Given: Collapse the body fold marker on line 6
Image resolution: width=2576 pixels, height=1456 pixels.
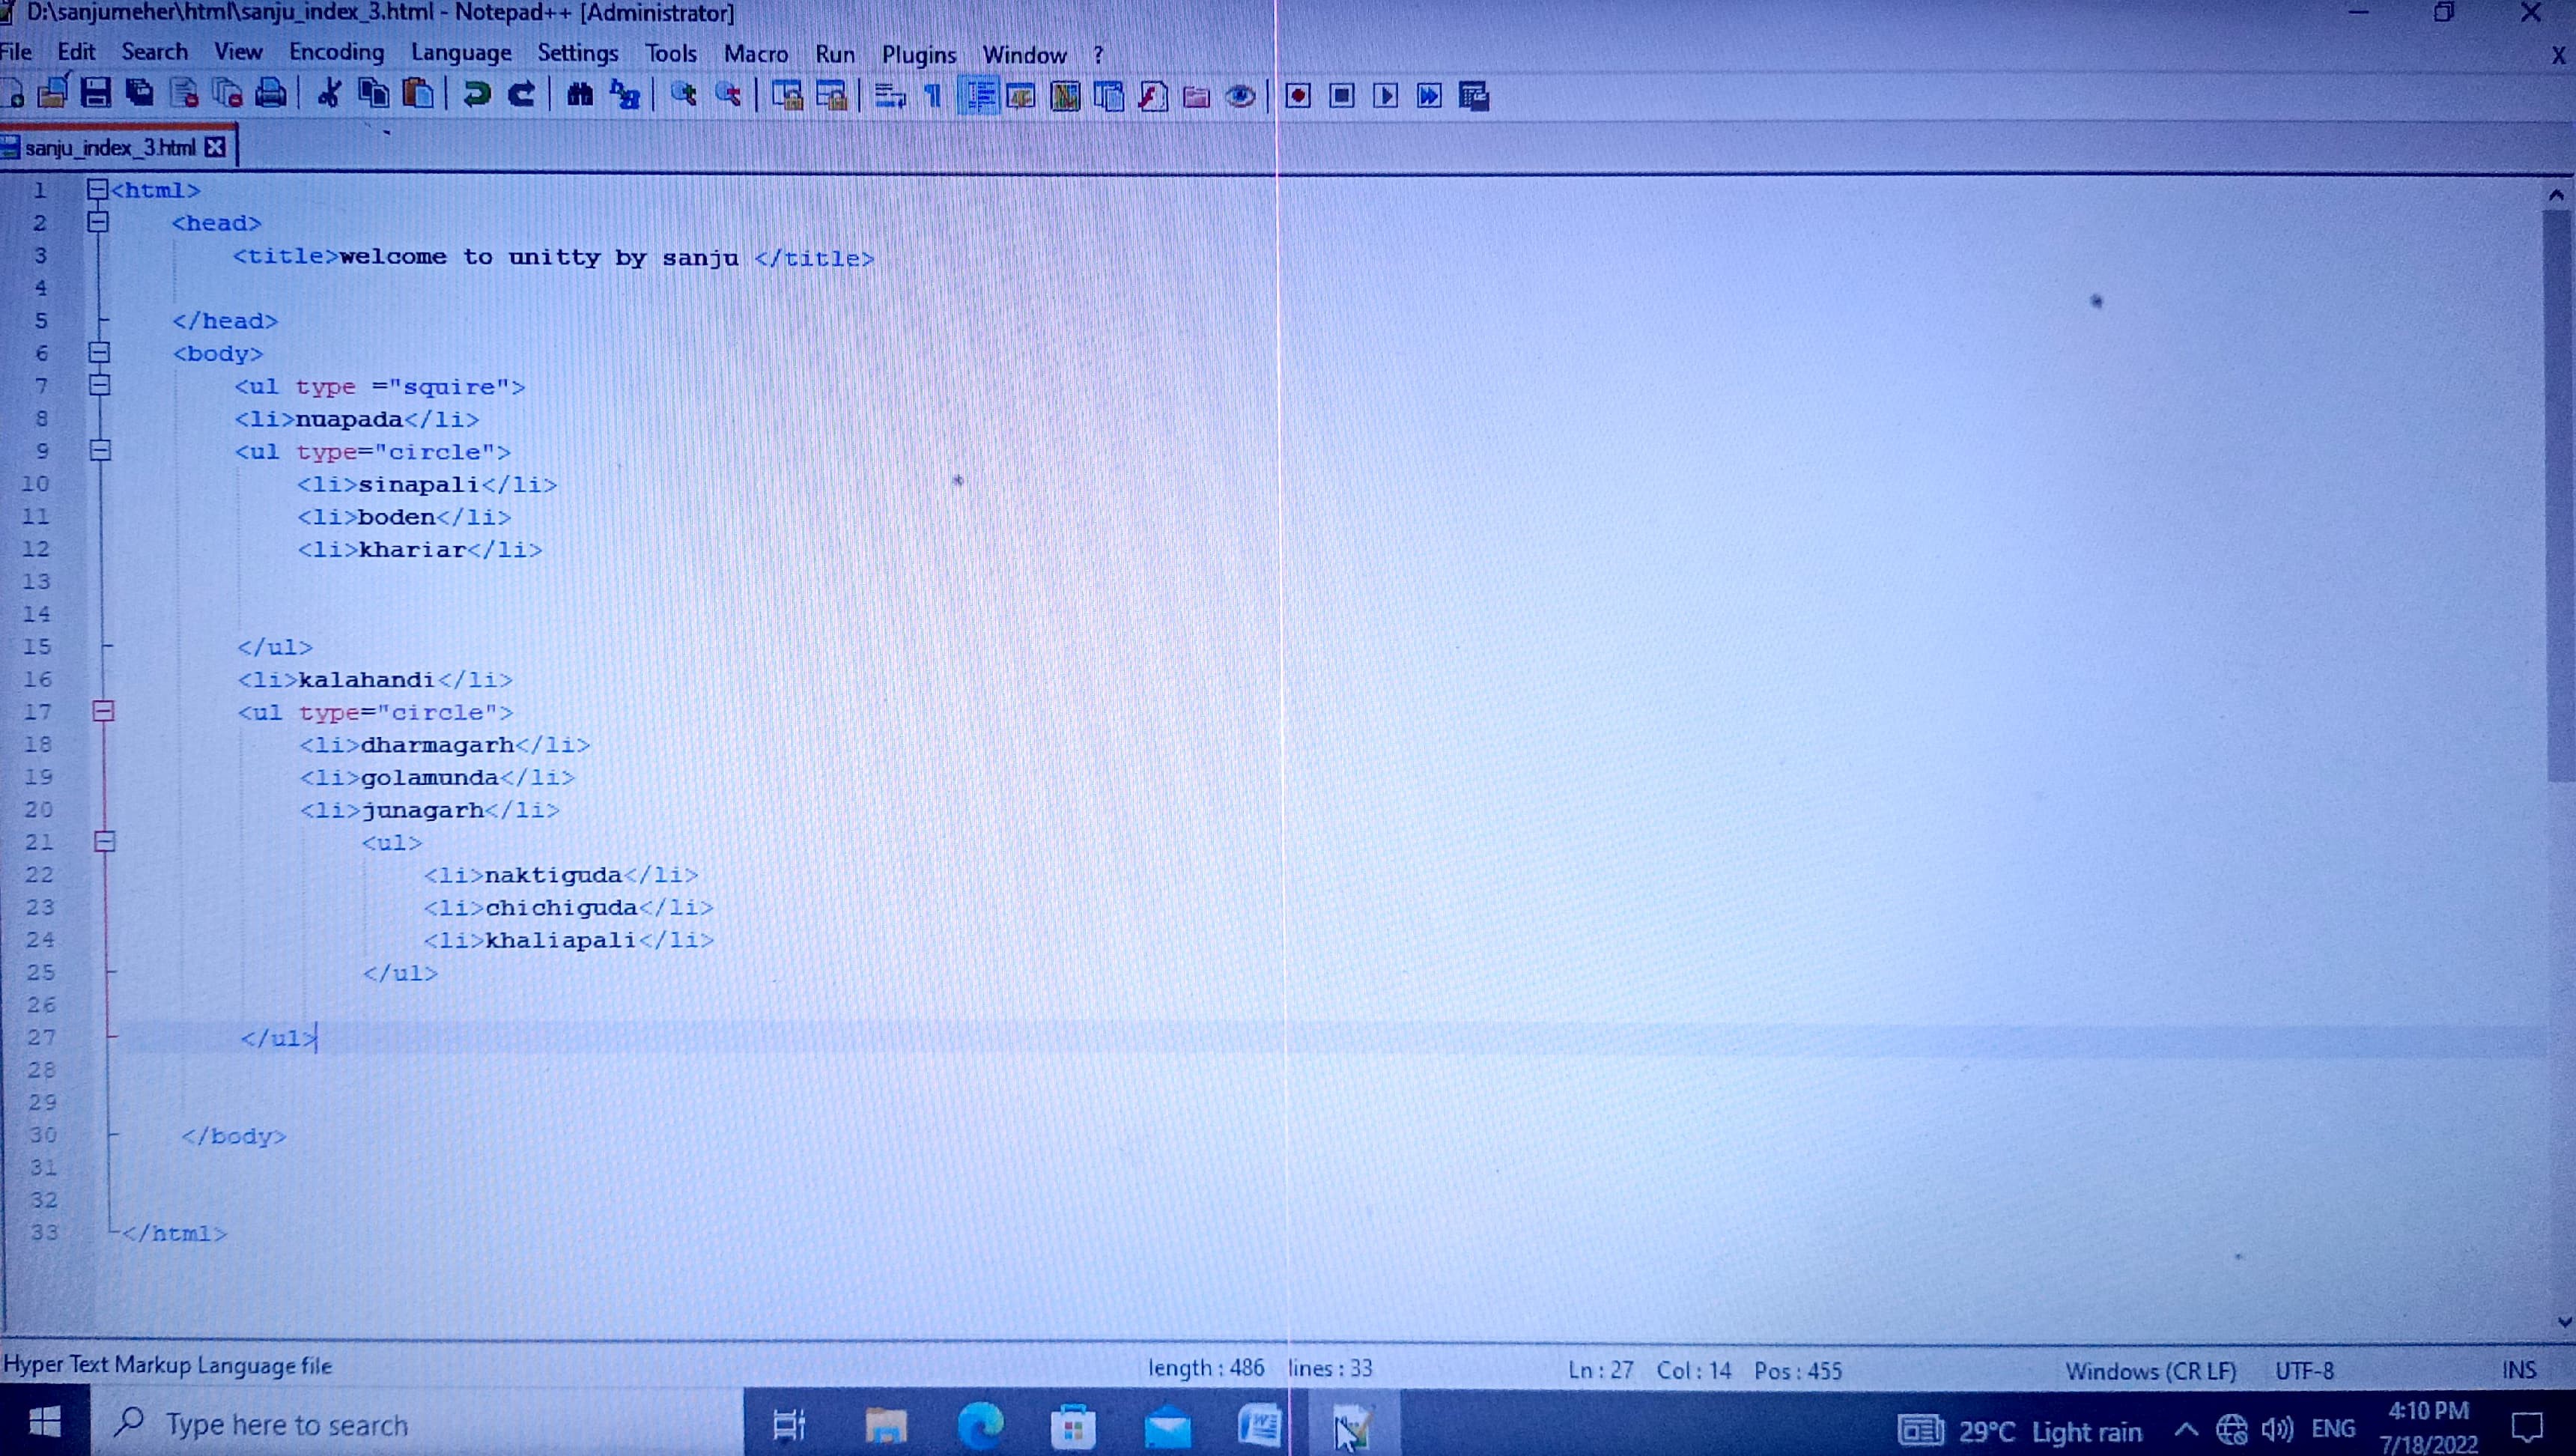Looking at the screenshot, I should coord(99,352).
